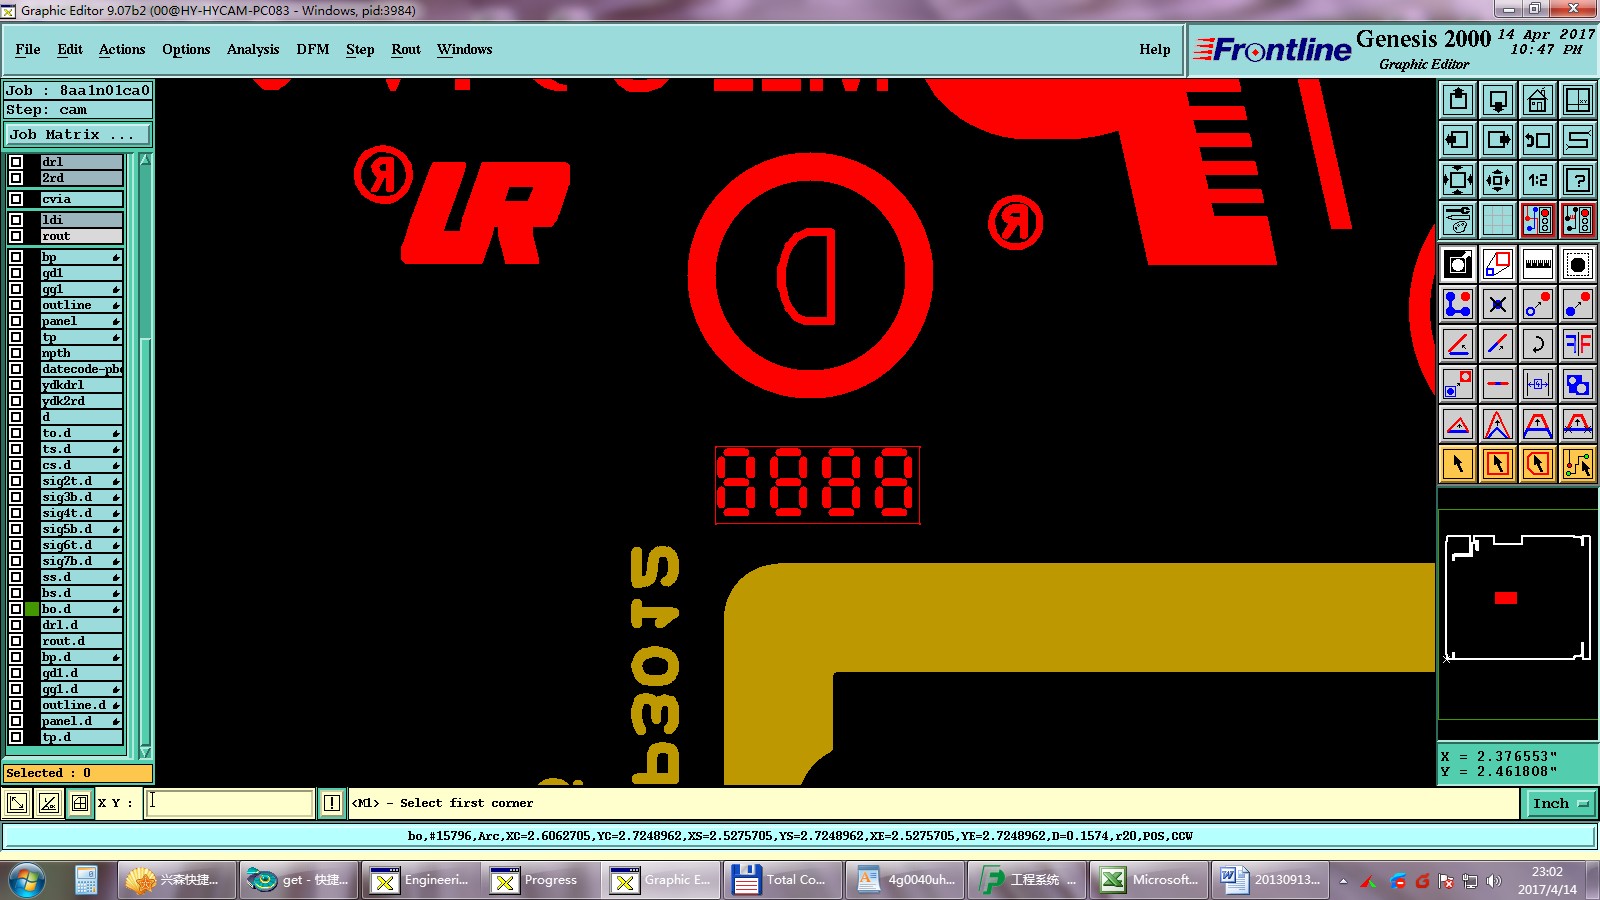Toggle the outline layer checkbox
The height and width of the screenshot is (900, 1600).
click(x=16, y=305)
